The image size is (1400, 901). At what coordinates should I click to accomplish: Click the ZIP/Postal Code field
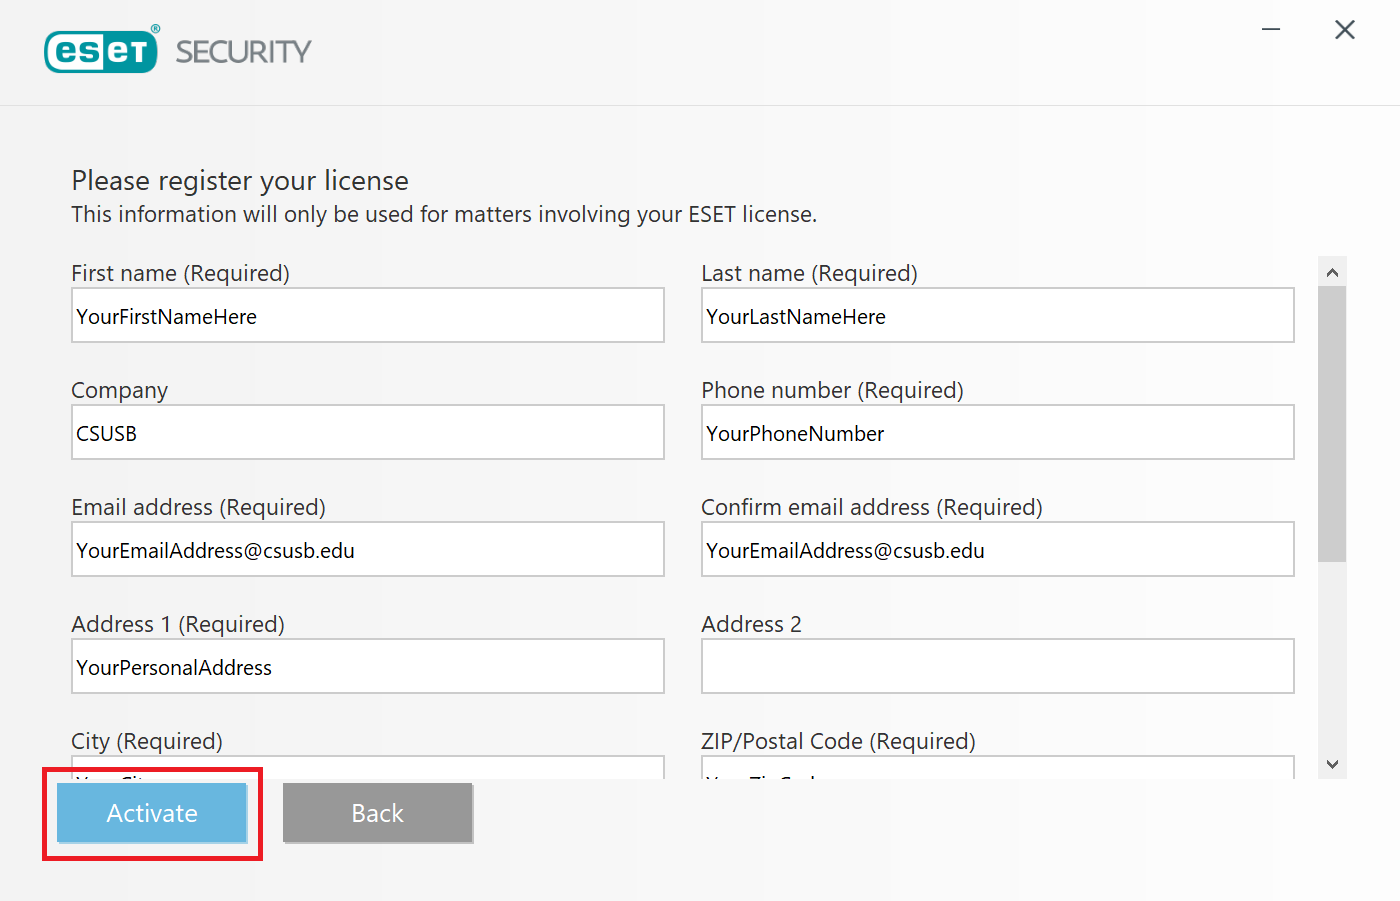point(998,768)
